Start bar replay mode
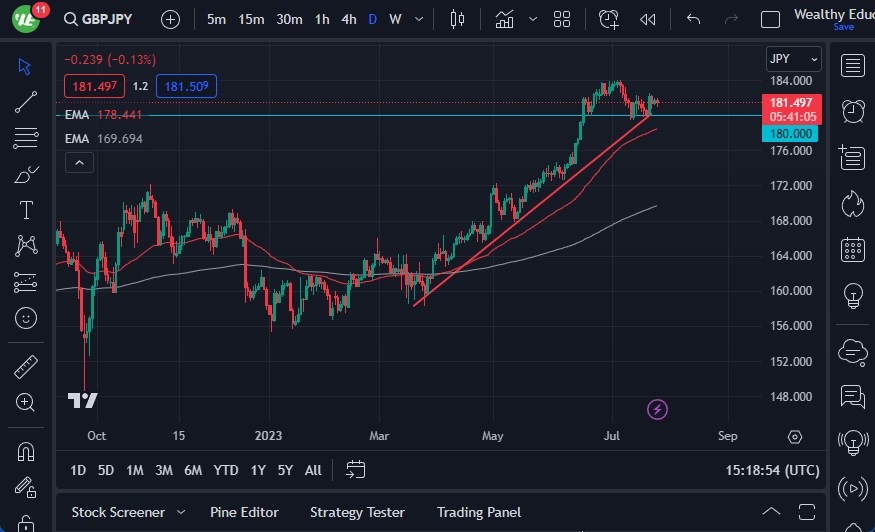The width and height of the screenshot is (875, 532). pos(648,19)
